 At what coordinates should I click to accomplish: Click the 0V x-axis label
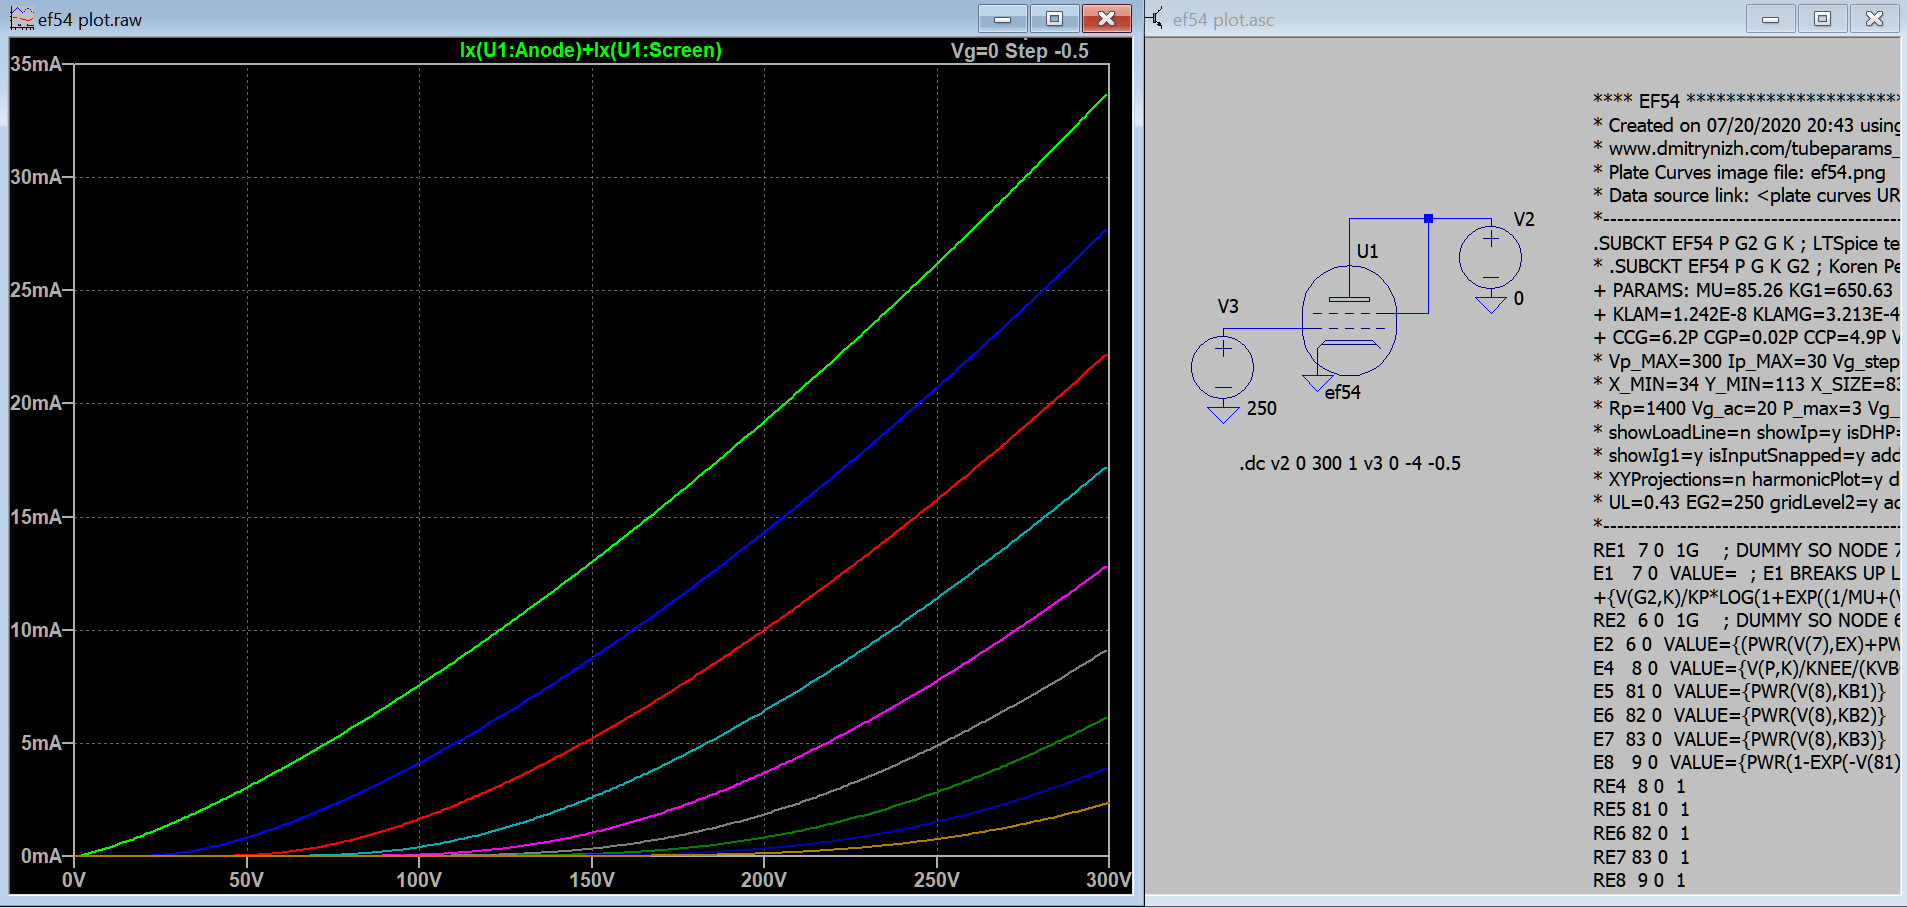point(74,880)
